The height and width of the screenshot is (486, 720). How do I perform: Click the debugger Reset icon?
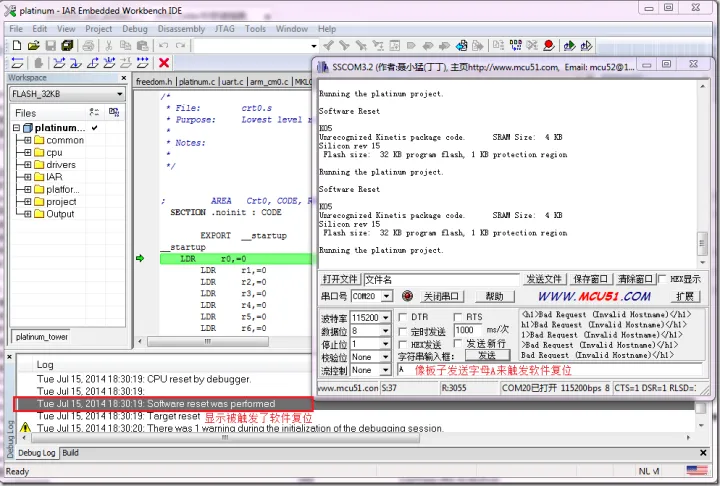point(17,62)
